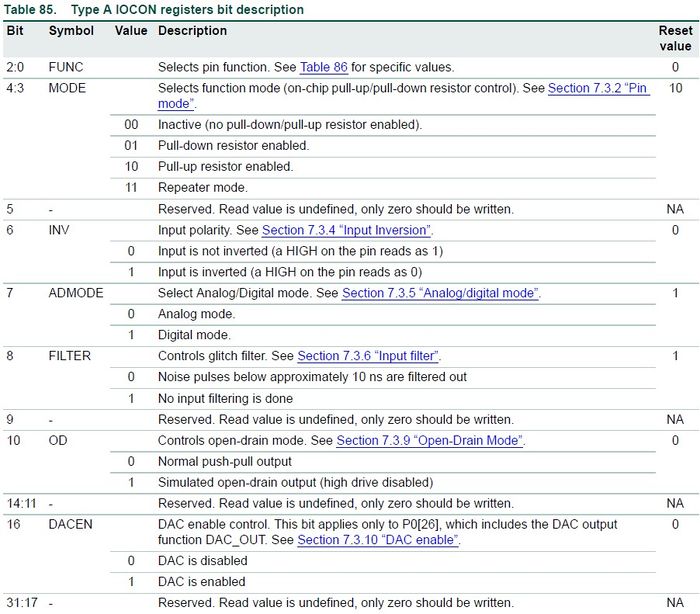Click Section 7.3.6 Input filter link
The image size is (700, 614).
point(368,356)
